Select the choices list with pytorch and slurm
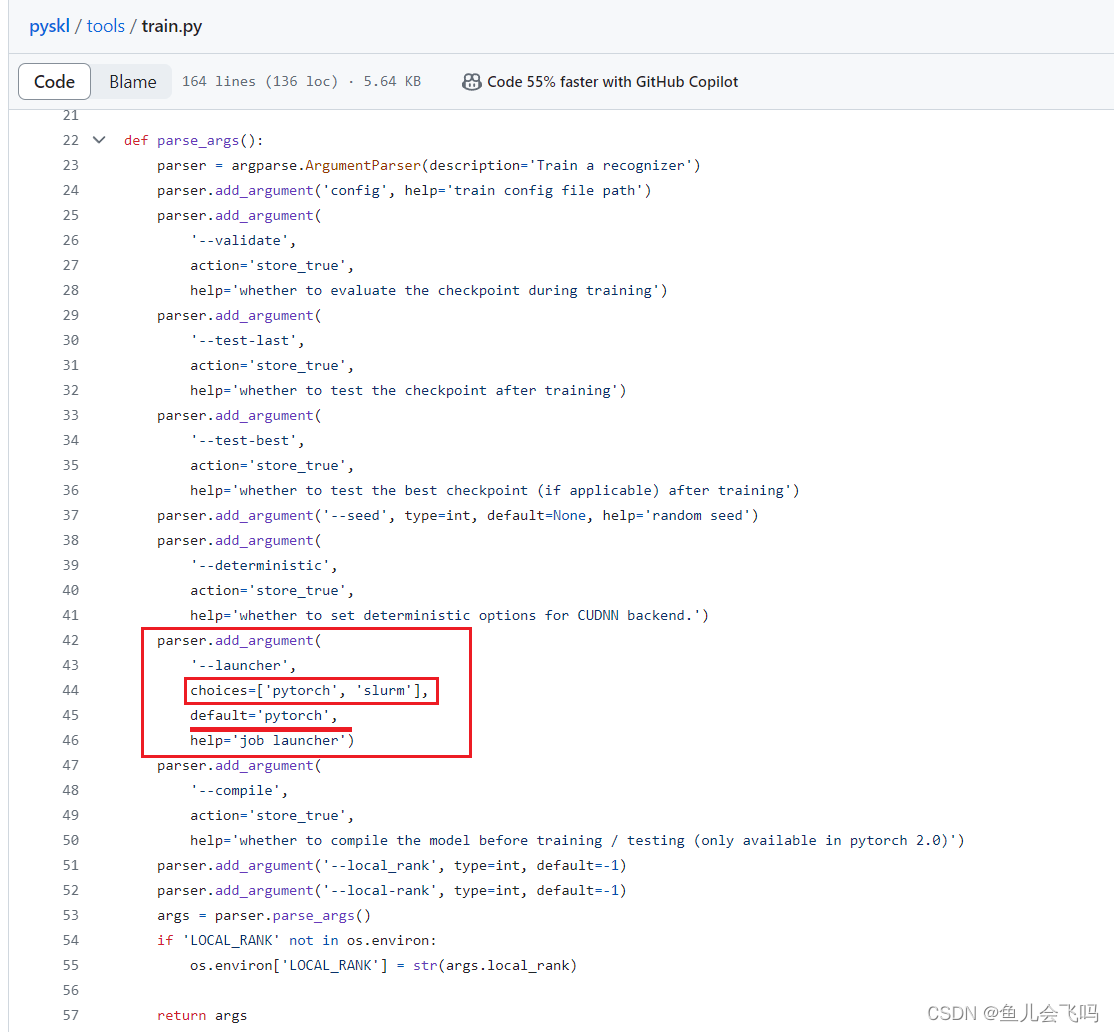Image resolution: width=1114 pixels, height=1032 pixels. pyautogui.click(x=311, y=690)
